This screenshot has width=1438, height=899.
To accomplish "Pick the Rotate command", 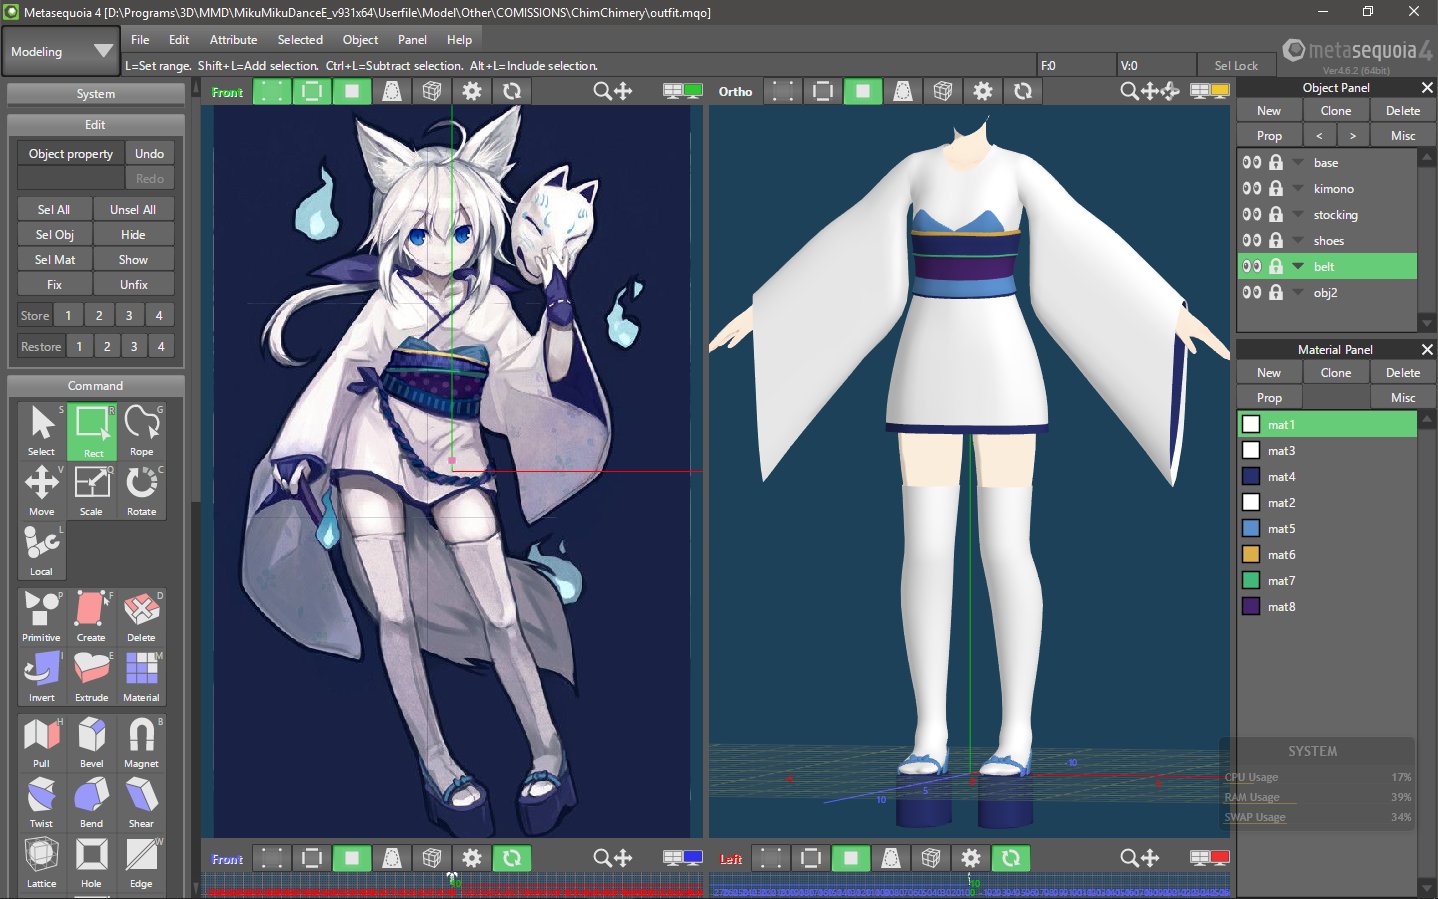I will click(142, 491).
